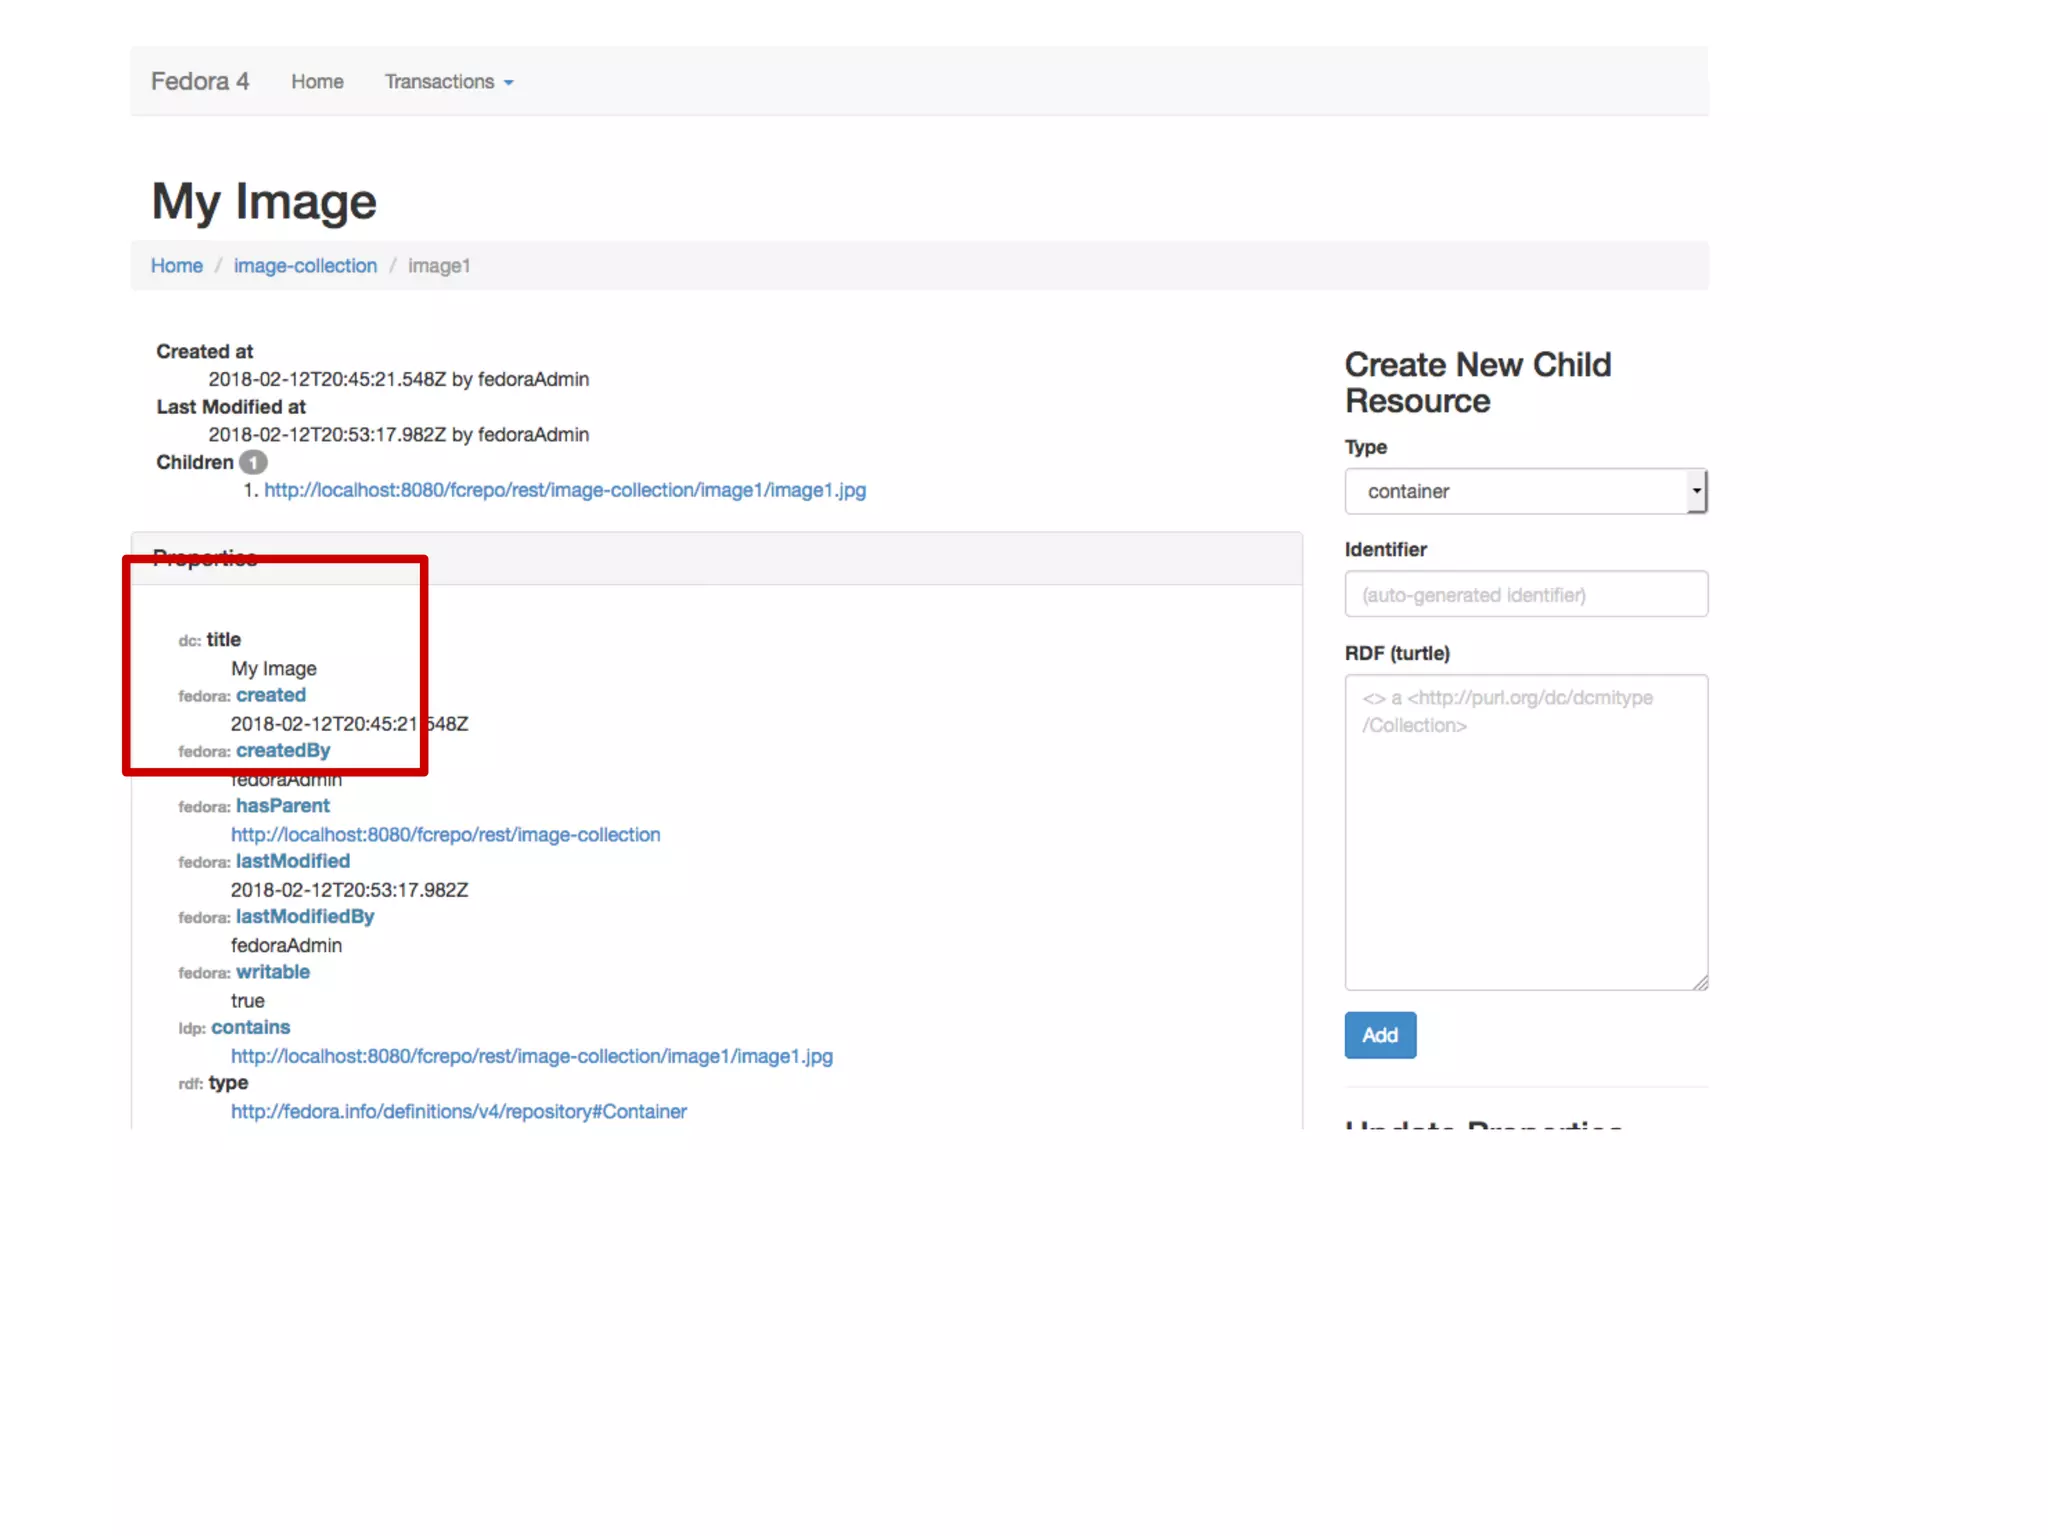Expand the Type container dropdown
The width and height of the screenshot is (2048, 1536).
(x=1514, y=491)
